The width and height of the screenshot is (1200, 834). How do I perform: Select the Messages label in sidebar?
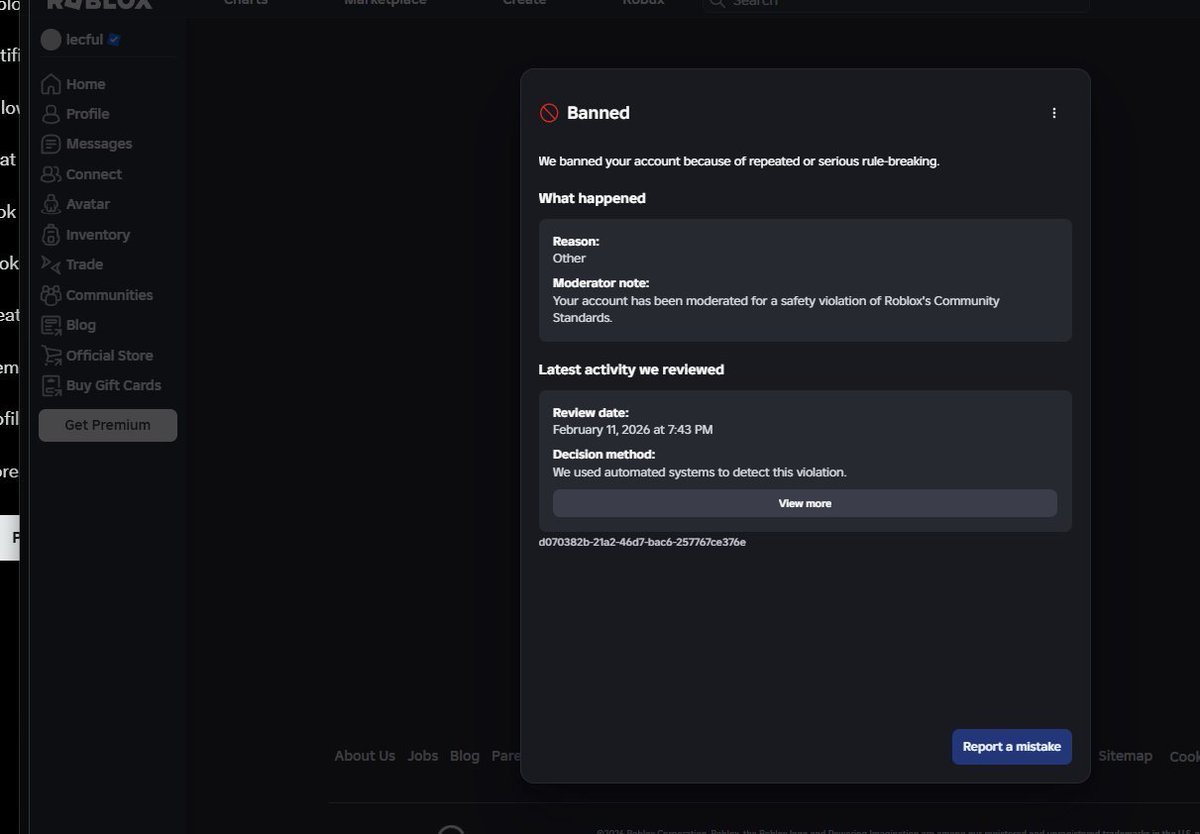click(99, 144)
